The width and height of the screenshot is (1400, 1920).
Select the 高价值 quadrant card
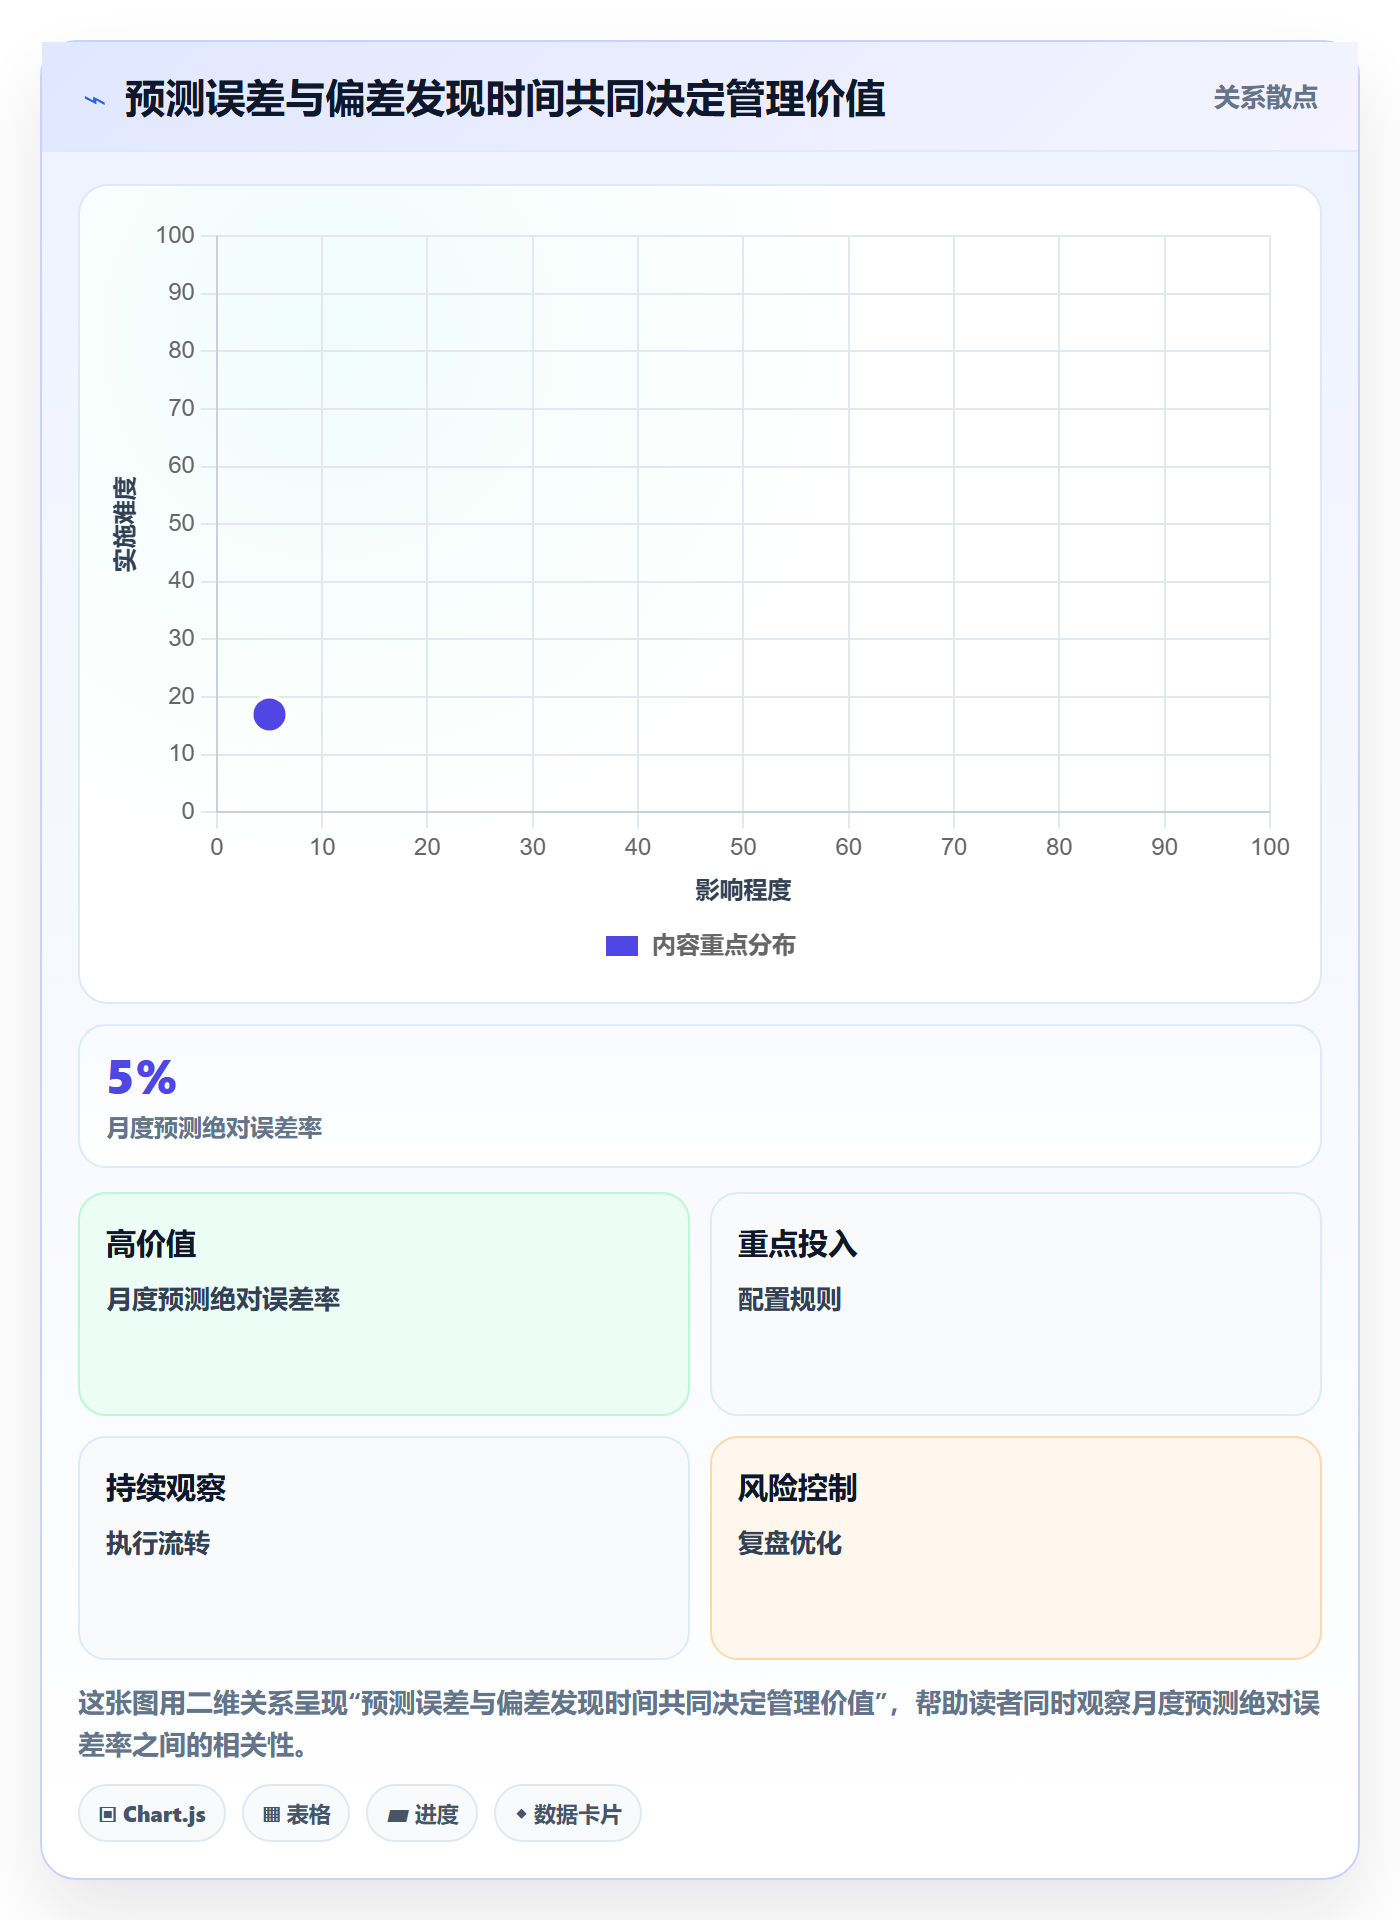point(384,1304)
